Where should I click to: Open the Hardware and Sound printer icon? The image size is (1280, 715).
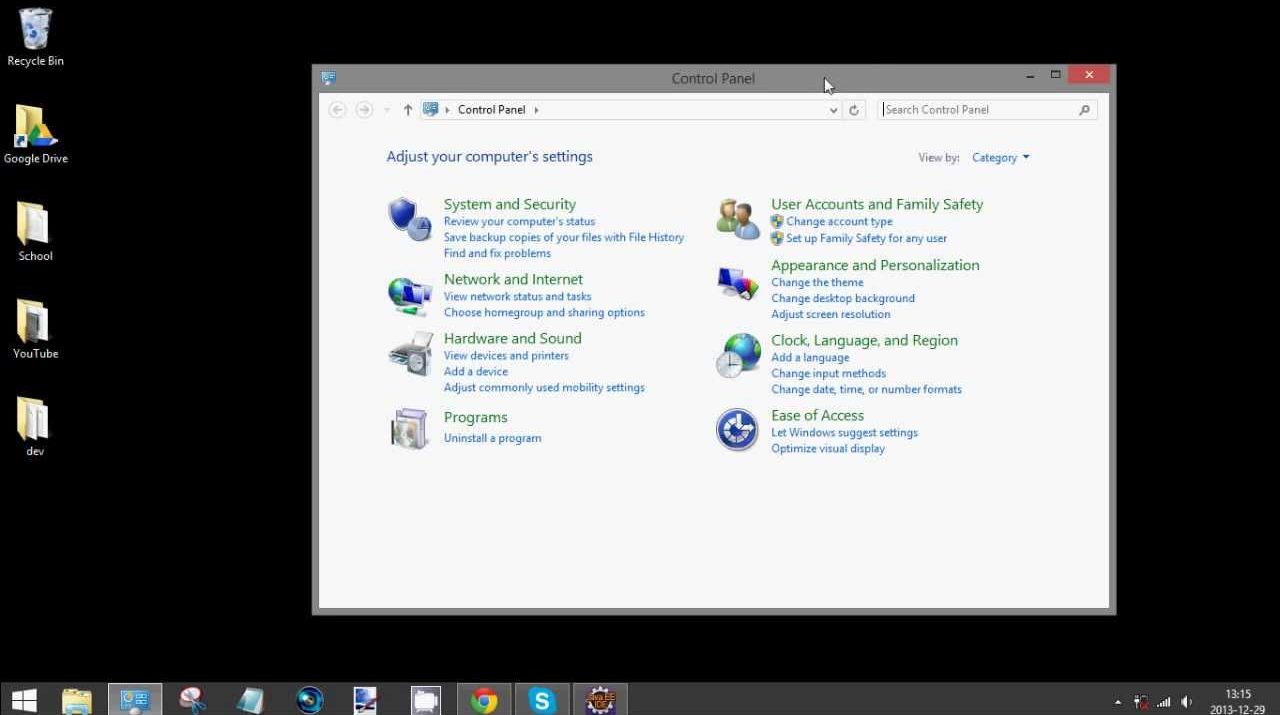[409, 354]
